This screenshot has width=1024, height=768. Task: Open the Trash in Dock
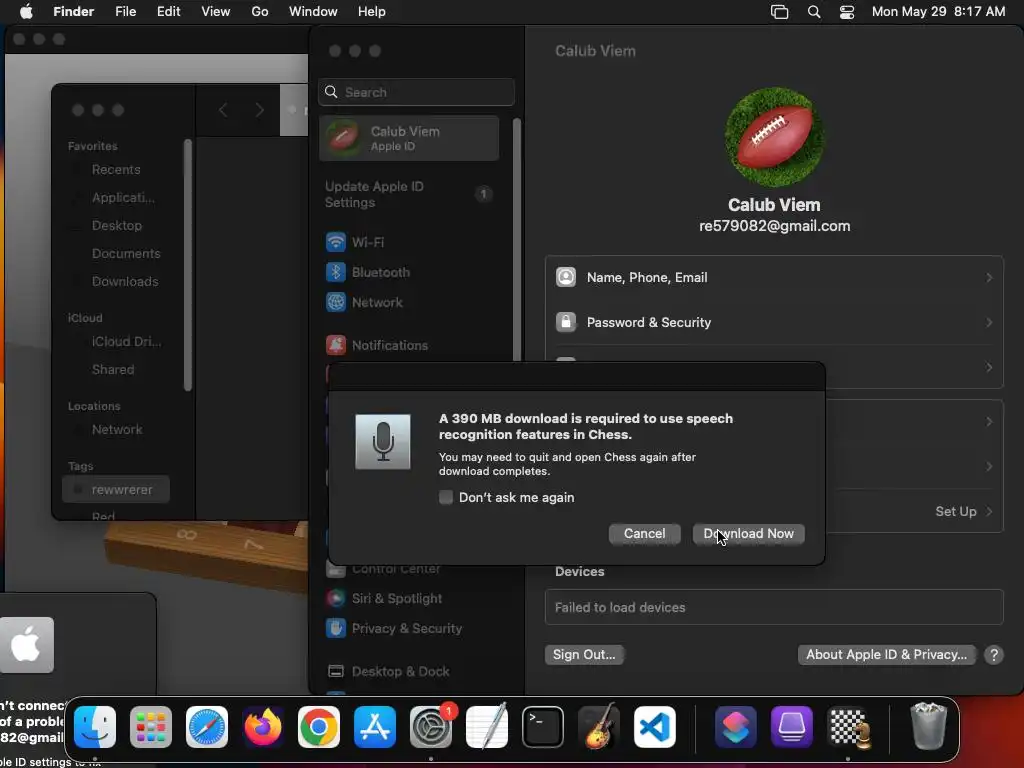pyautogui.click(x=928, y=727)
